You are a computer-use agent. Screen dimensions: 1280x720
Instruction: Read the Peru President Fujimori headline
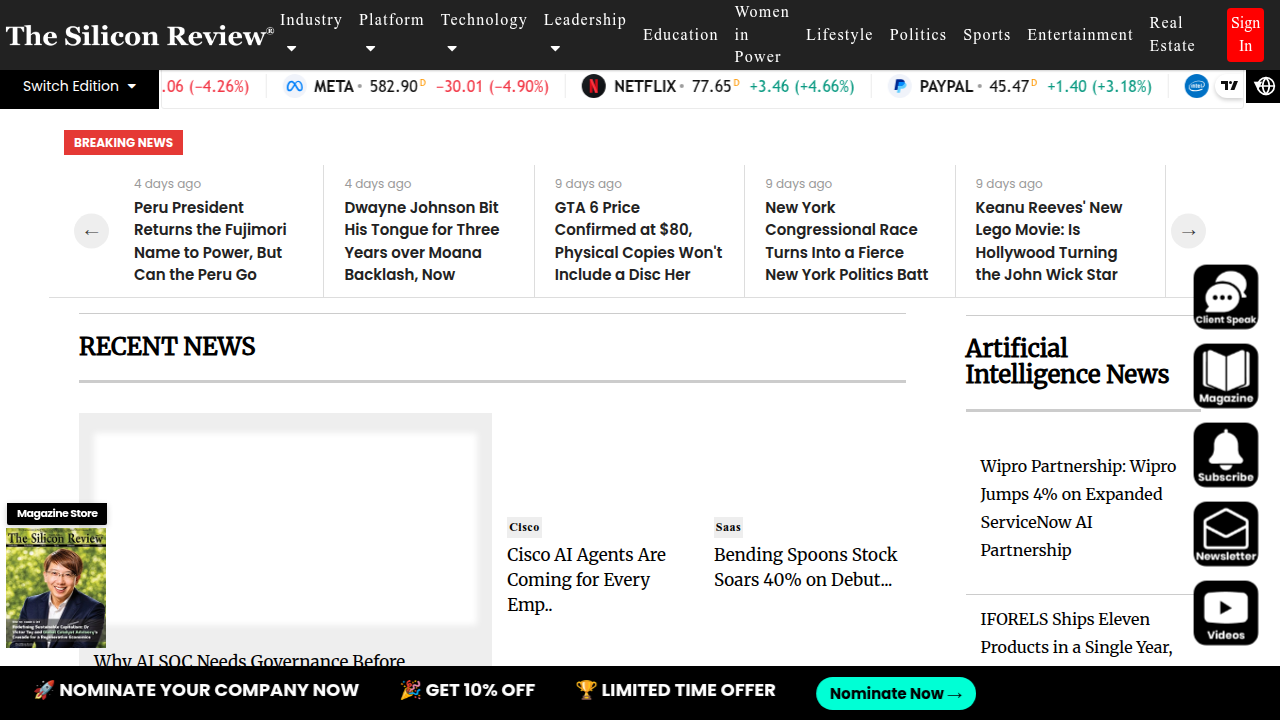click(211, 241)
